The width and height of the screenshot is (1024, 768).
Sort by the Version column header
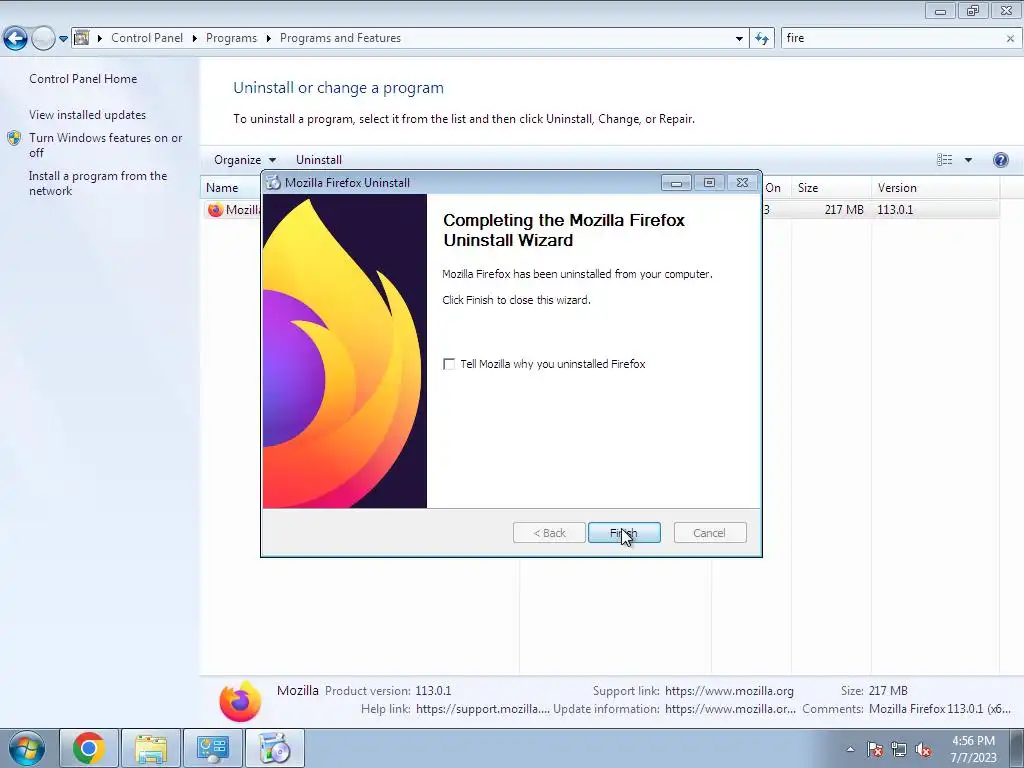coord(935,188)
